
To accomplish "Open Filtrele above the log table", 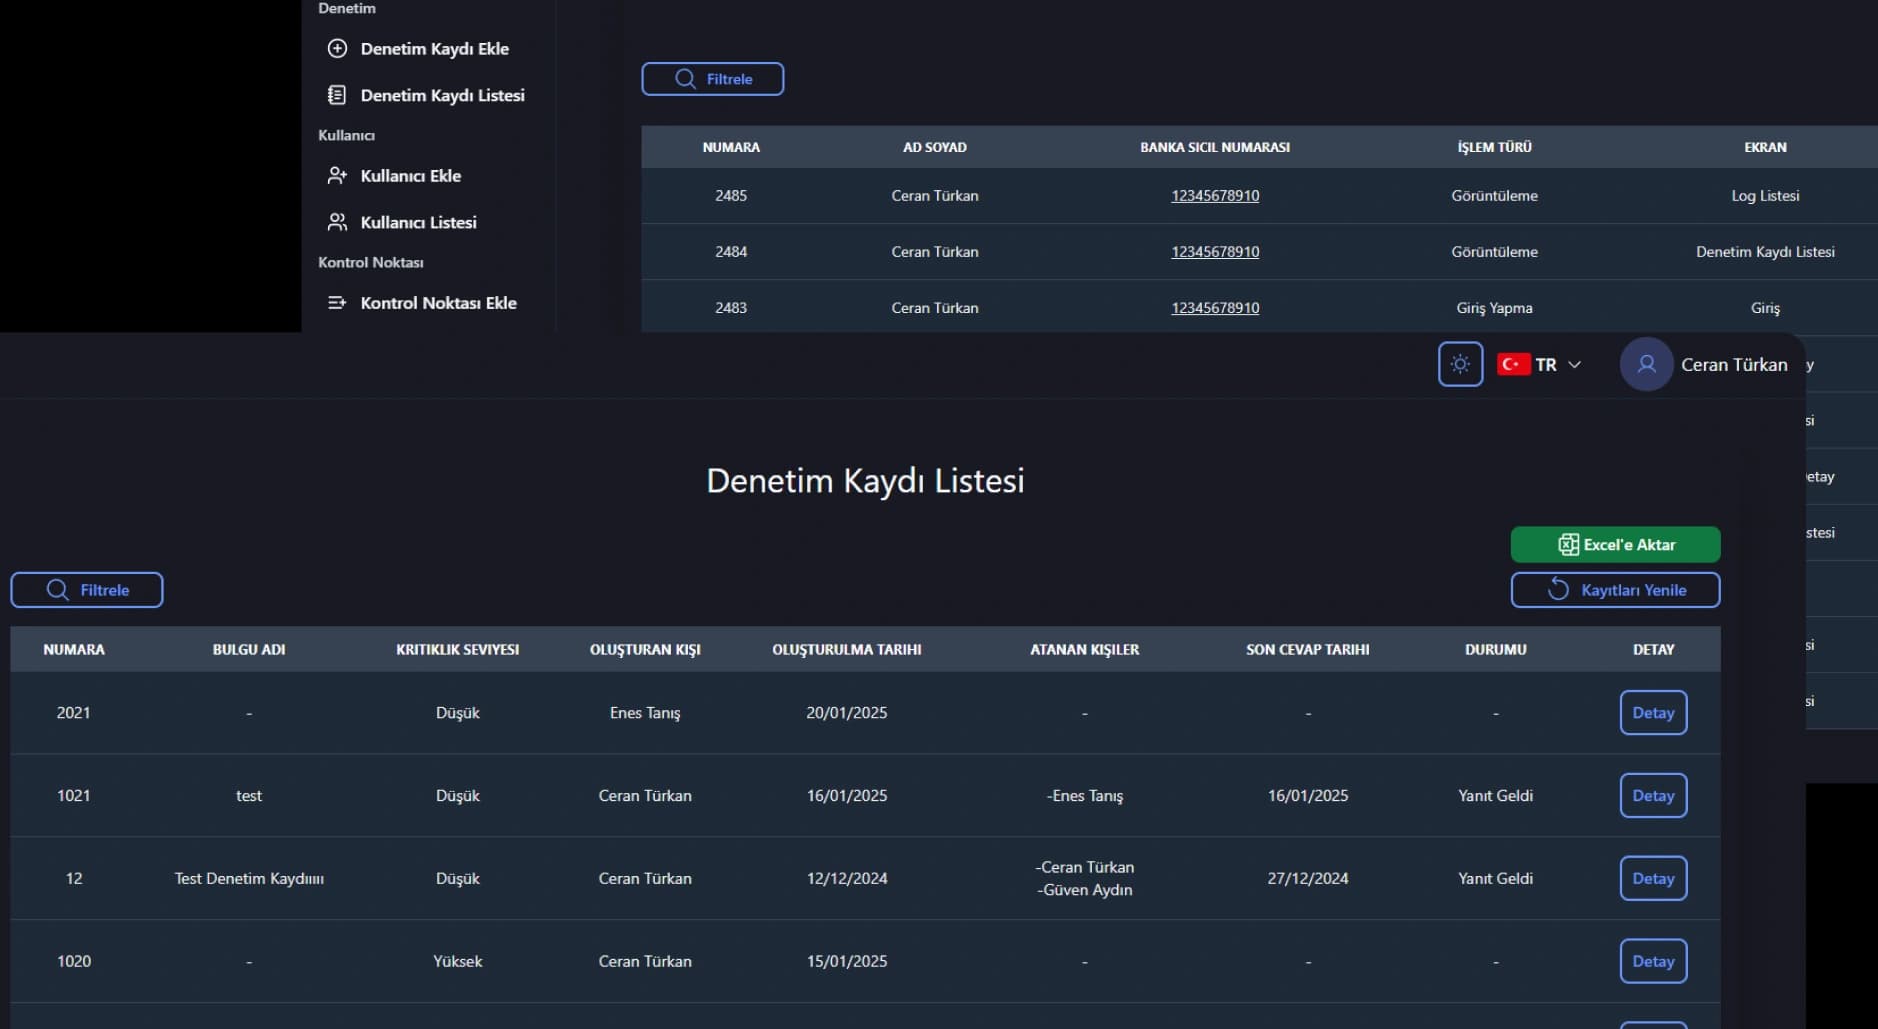I will pyautogui.click(x=712, y=79).
